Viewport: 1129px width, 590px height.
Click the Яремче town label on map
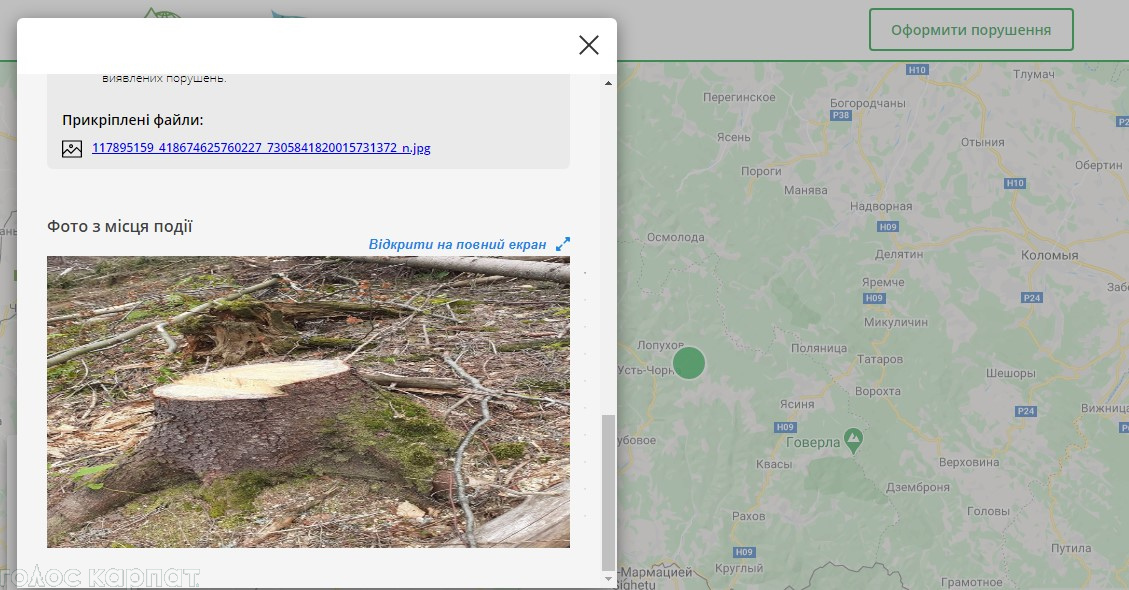tap(883, 283)
